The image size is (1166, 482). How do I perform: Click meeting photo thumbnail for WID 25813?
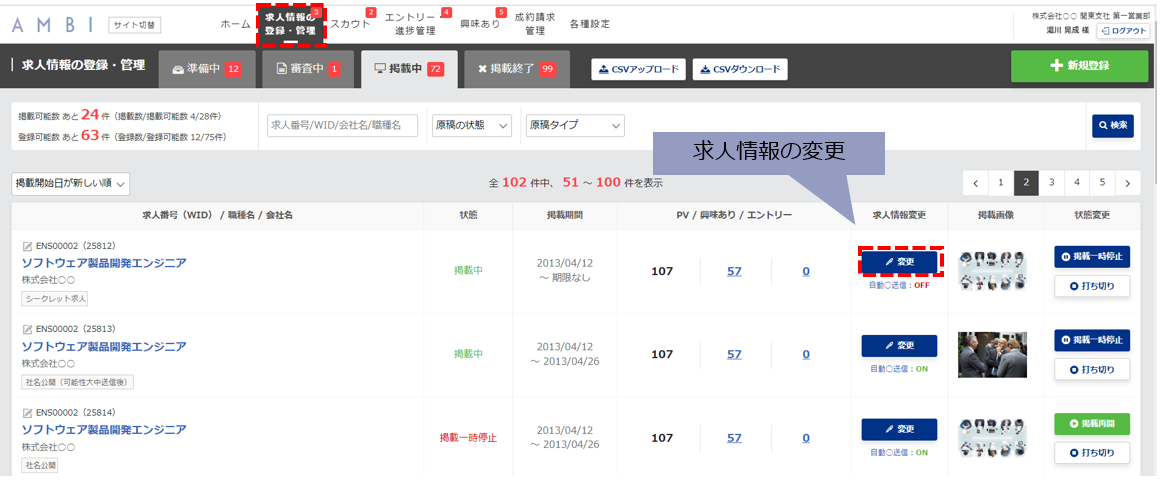coord(993,355)
